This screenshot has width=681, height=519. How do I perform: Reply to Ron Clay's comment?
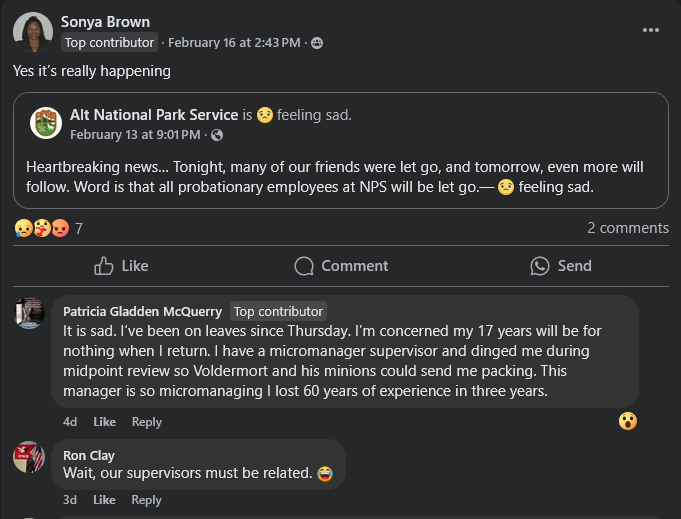tap(146, 500)
